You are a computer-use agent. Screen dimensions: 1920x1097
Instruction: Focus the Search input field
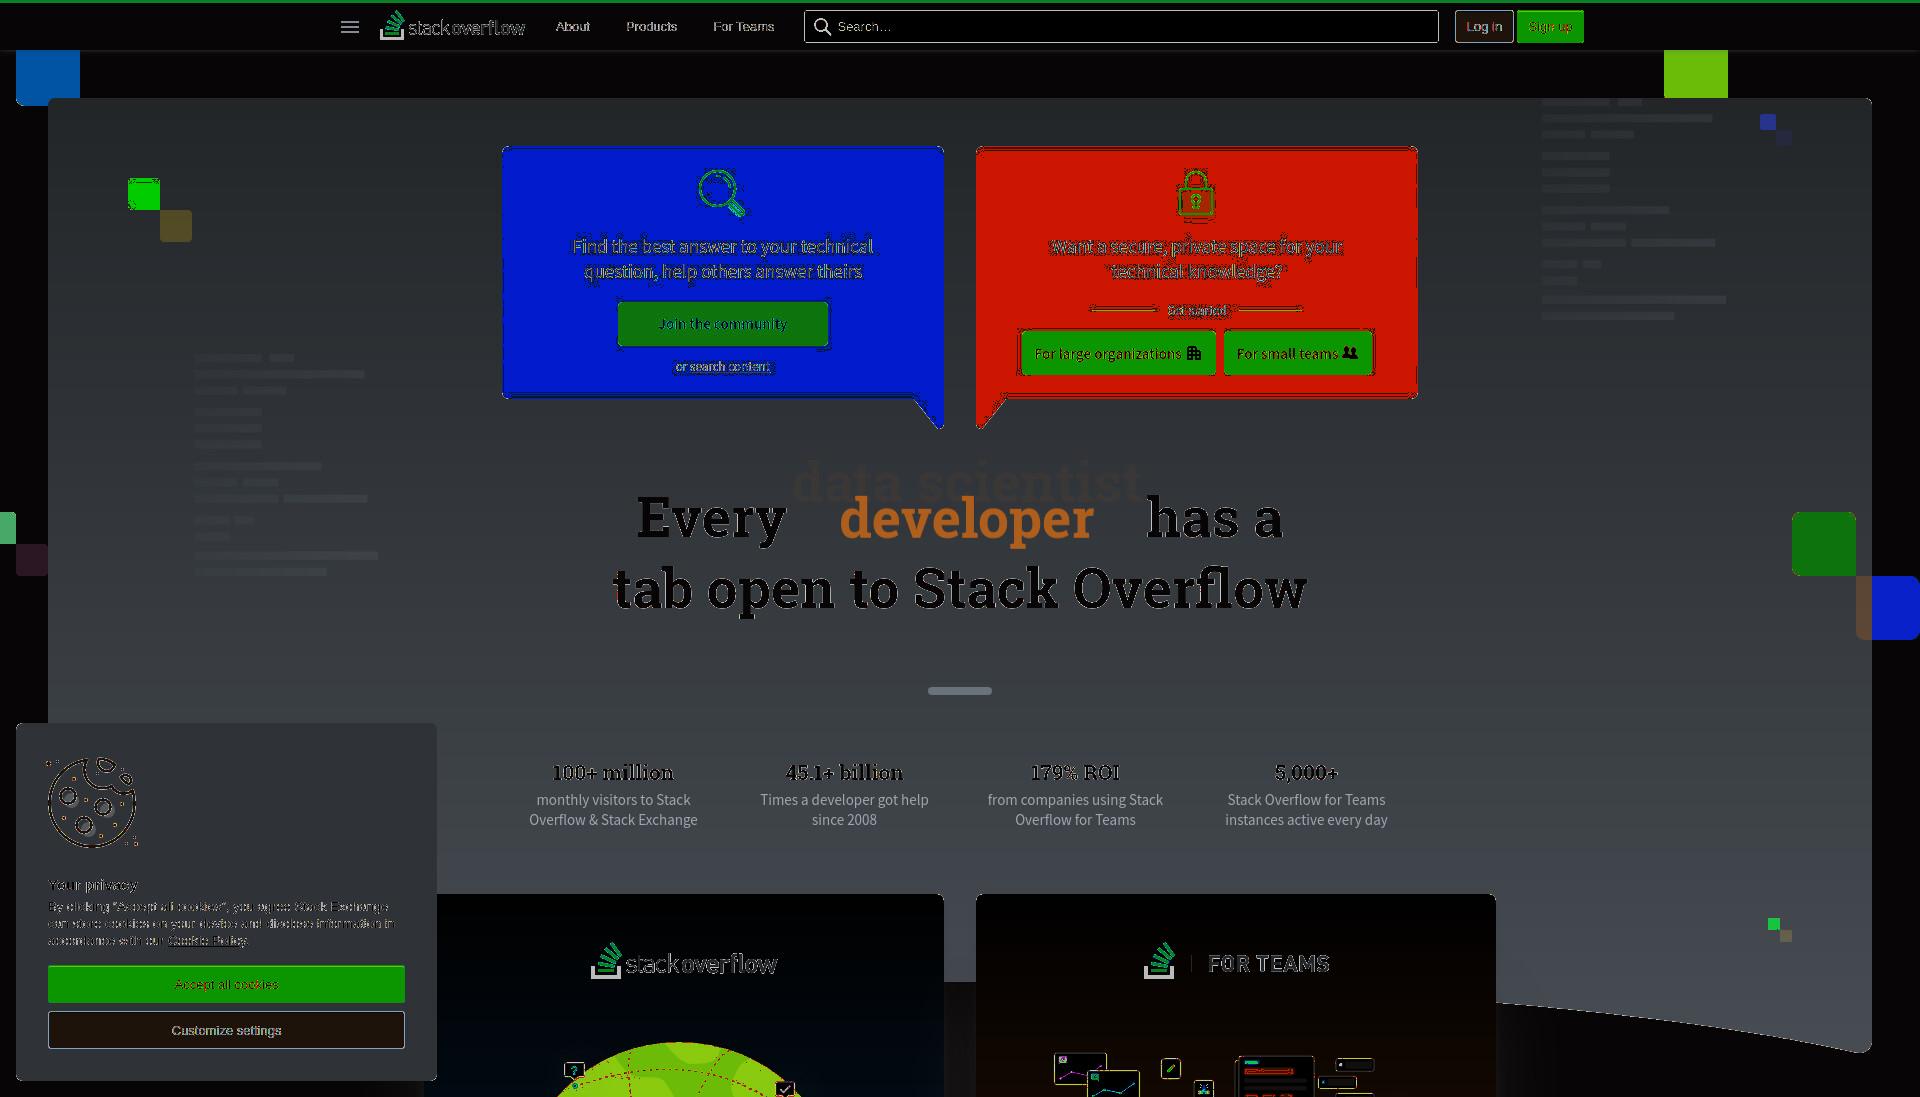coord(1121,27)
